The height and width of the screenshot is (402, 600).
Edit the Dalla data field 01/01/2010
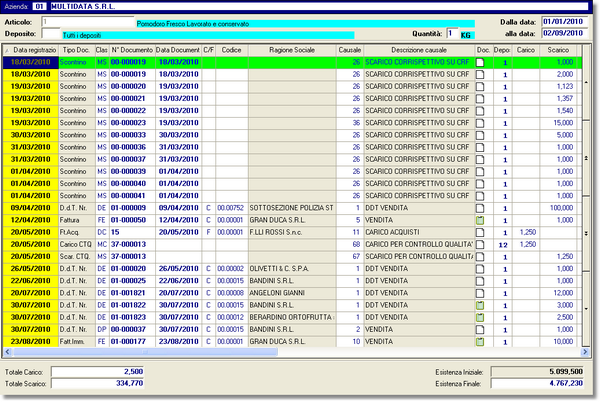point(564,22)
